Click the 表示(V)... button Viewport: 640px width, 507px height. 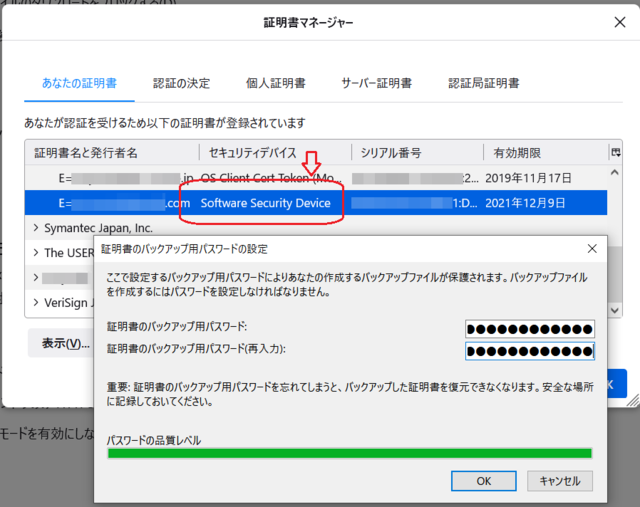pyautogui.click(x=61, y=343)
